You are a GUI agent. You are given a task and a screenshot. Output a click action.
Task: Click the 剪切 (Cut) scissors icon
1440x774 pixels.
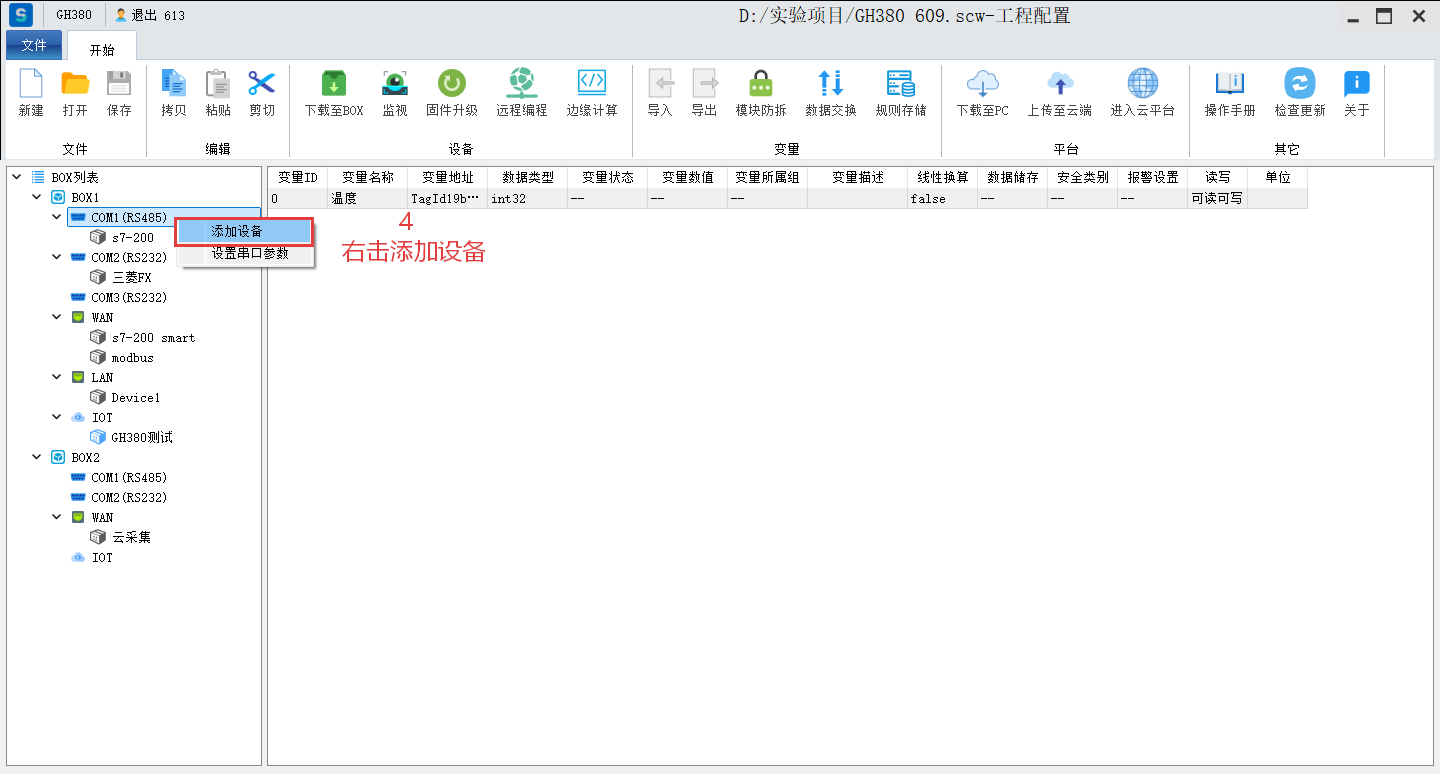pyautogui.click(x=262, y=84)
